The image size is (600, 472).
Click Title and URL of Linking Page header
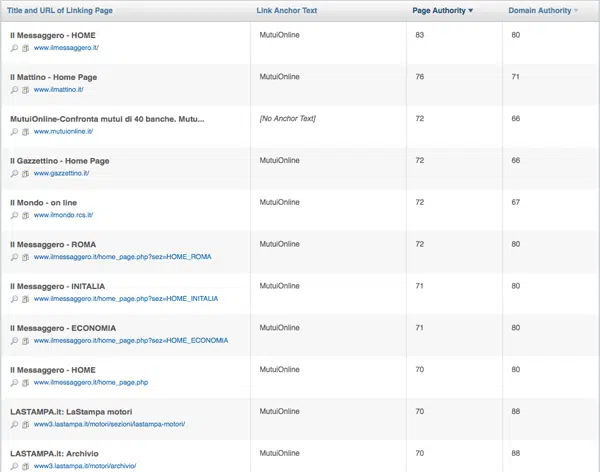pos(59,11)
